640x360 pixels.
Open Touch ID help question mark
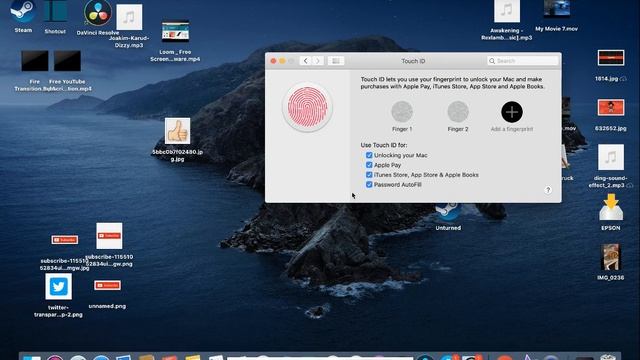tap(548, 190)
